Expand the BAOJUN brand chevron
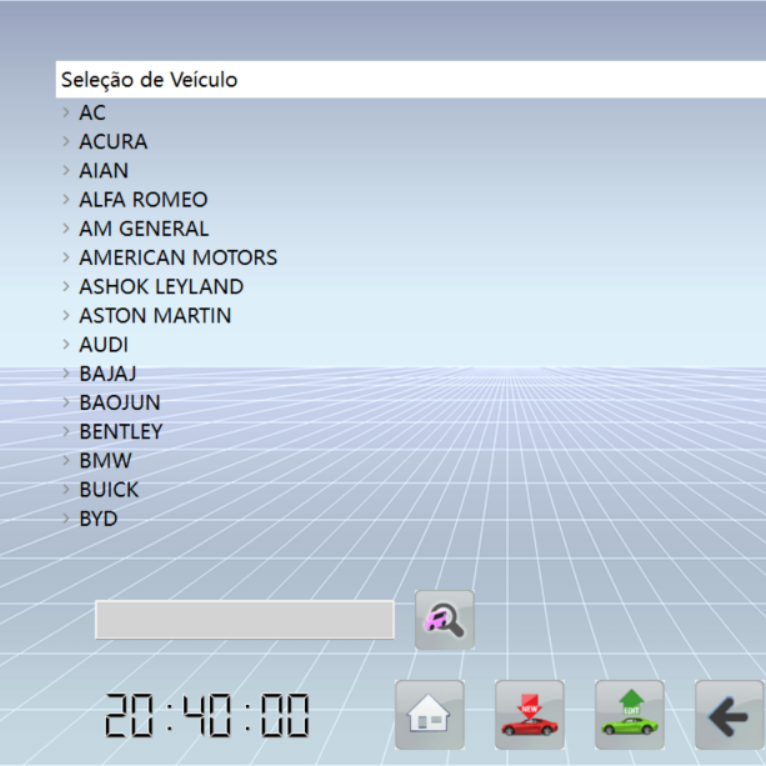The width and height of the screenshot is (766, 766). pos(66,402)
